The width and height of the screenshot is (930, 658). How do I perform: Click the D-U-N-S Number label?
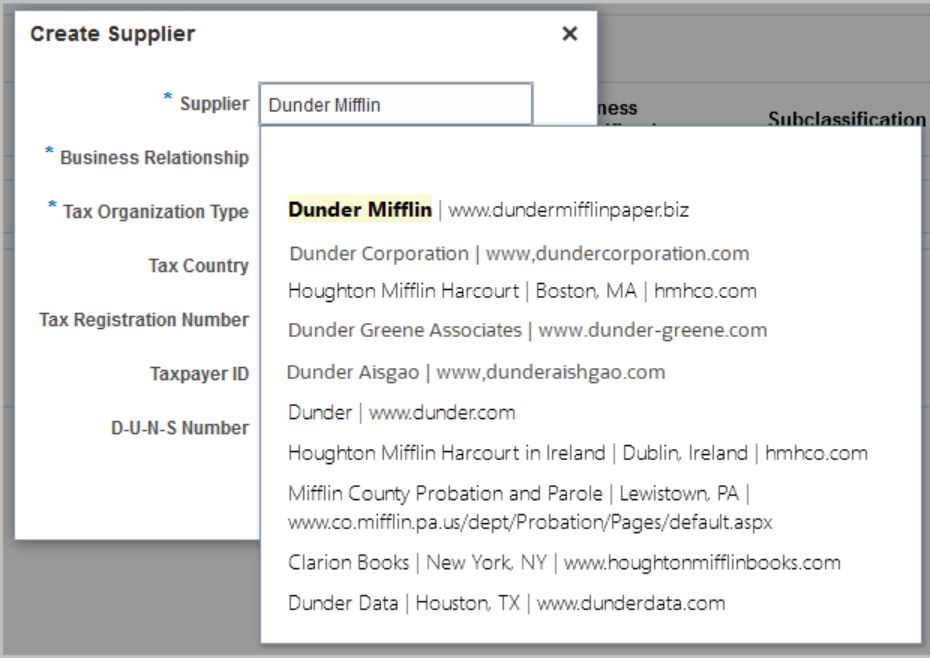coord(180,427)
